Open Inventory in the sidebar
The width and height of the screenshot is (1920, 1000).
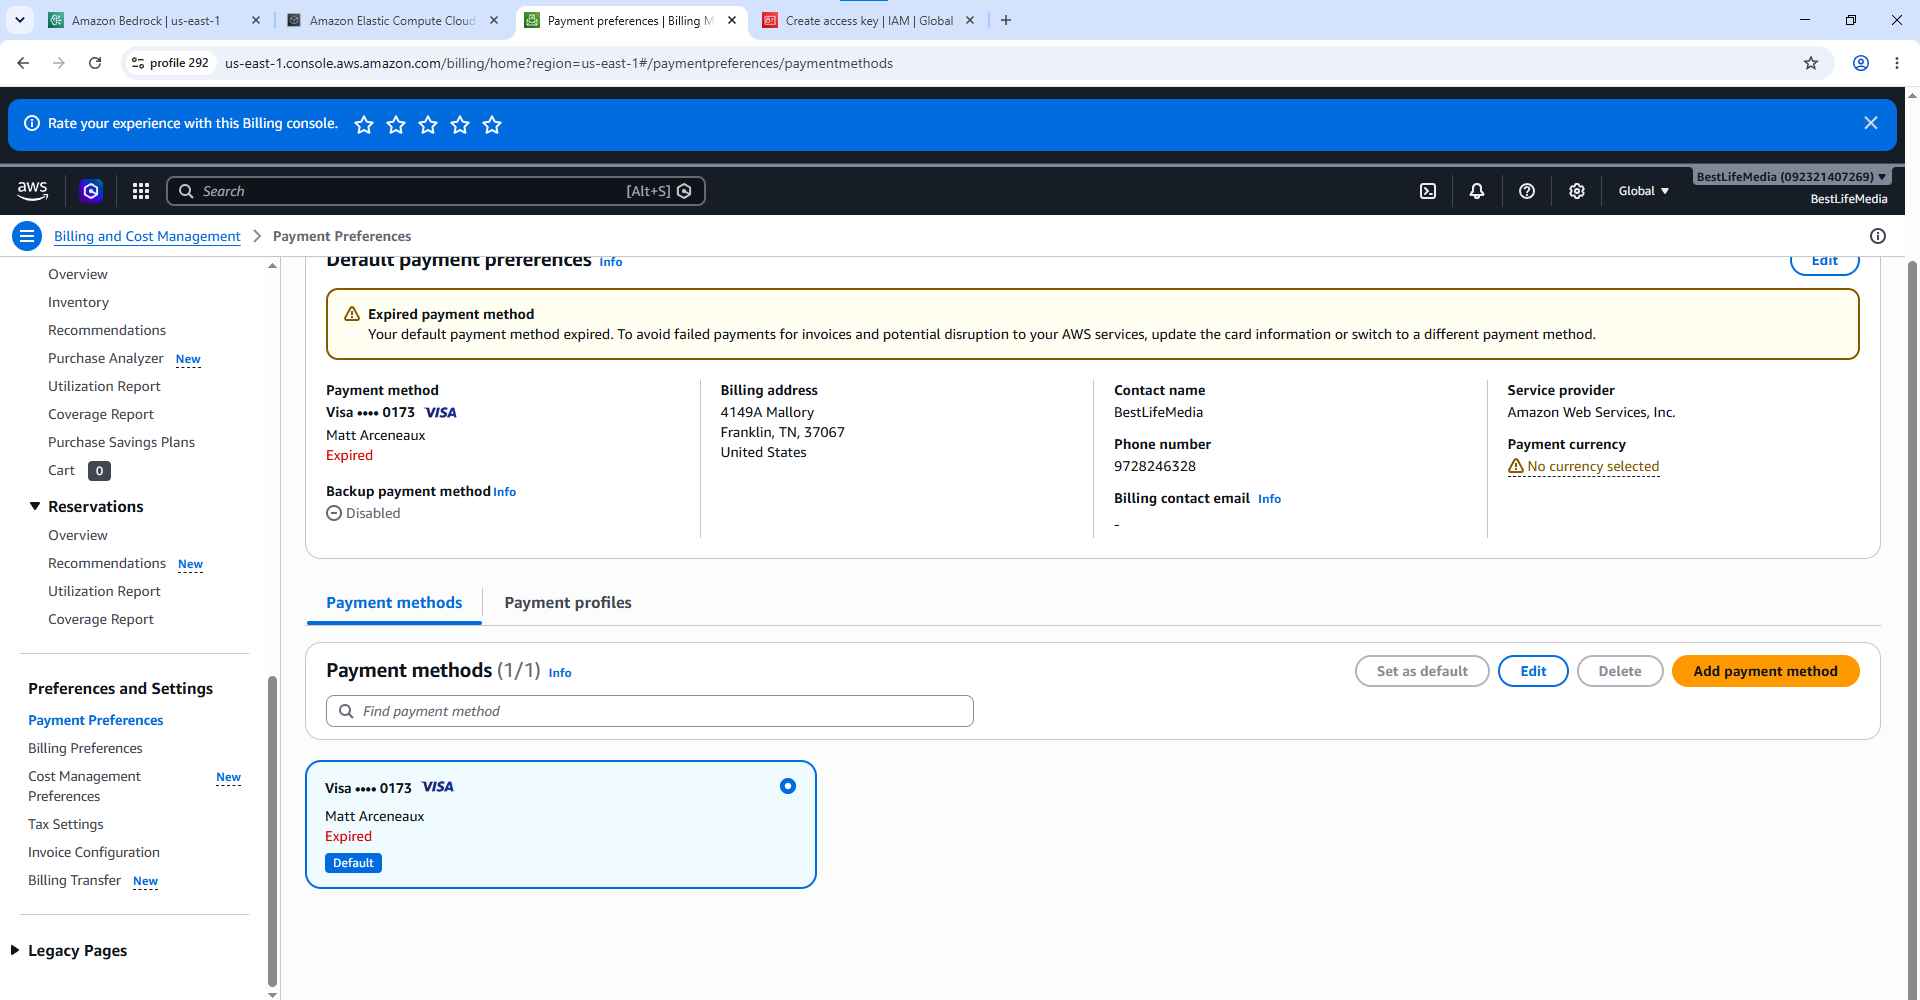pos(78,302)
